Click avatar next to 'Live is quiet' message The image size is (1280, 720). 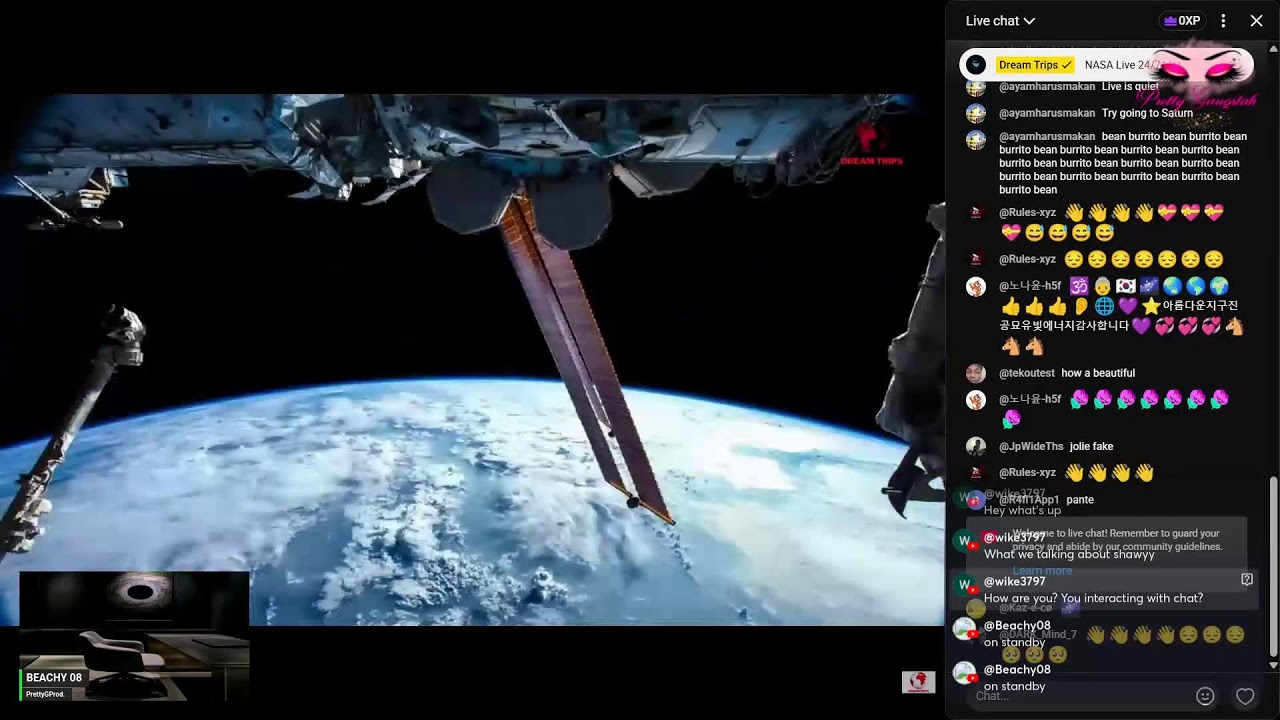coord(976,87)
